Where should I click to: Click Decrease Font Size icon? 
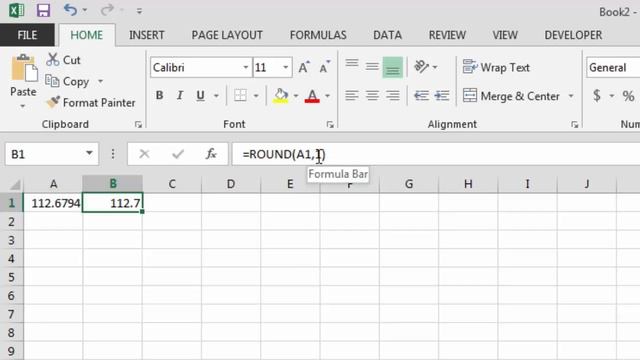click(x=324, y=67)
